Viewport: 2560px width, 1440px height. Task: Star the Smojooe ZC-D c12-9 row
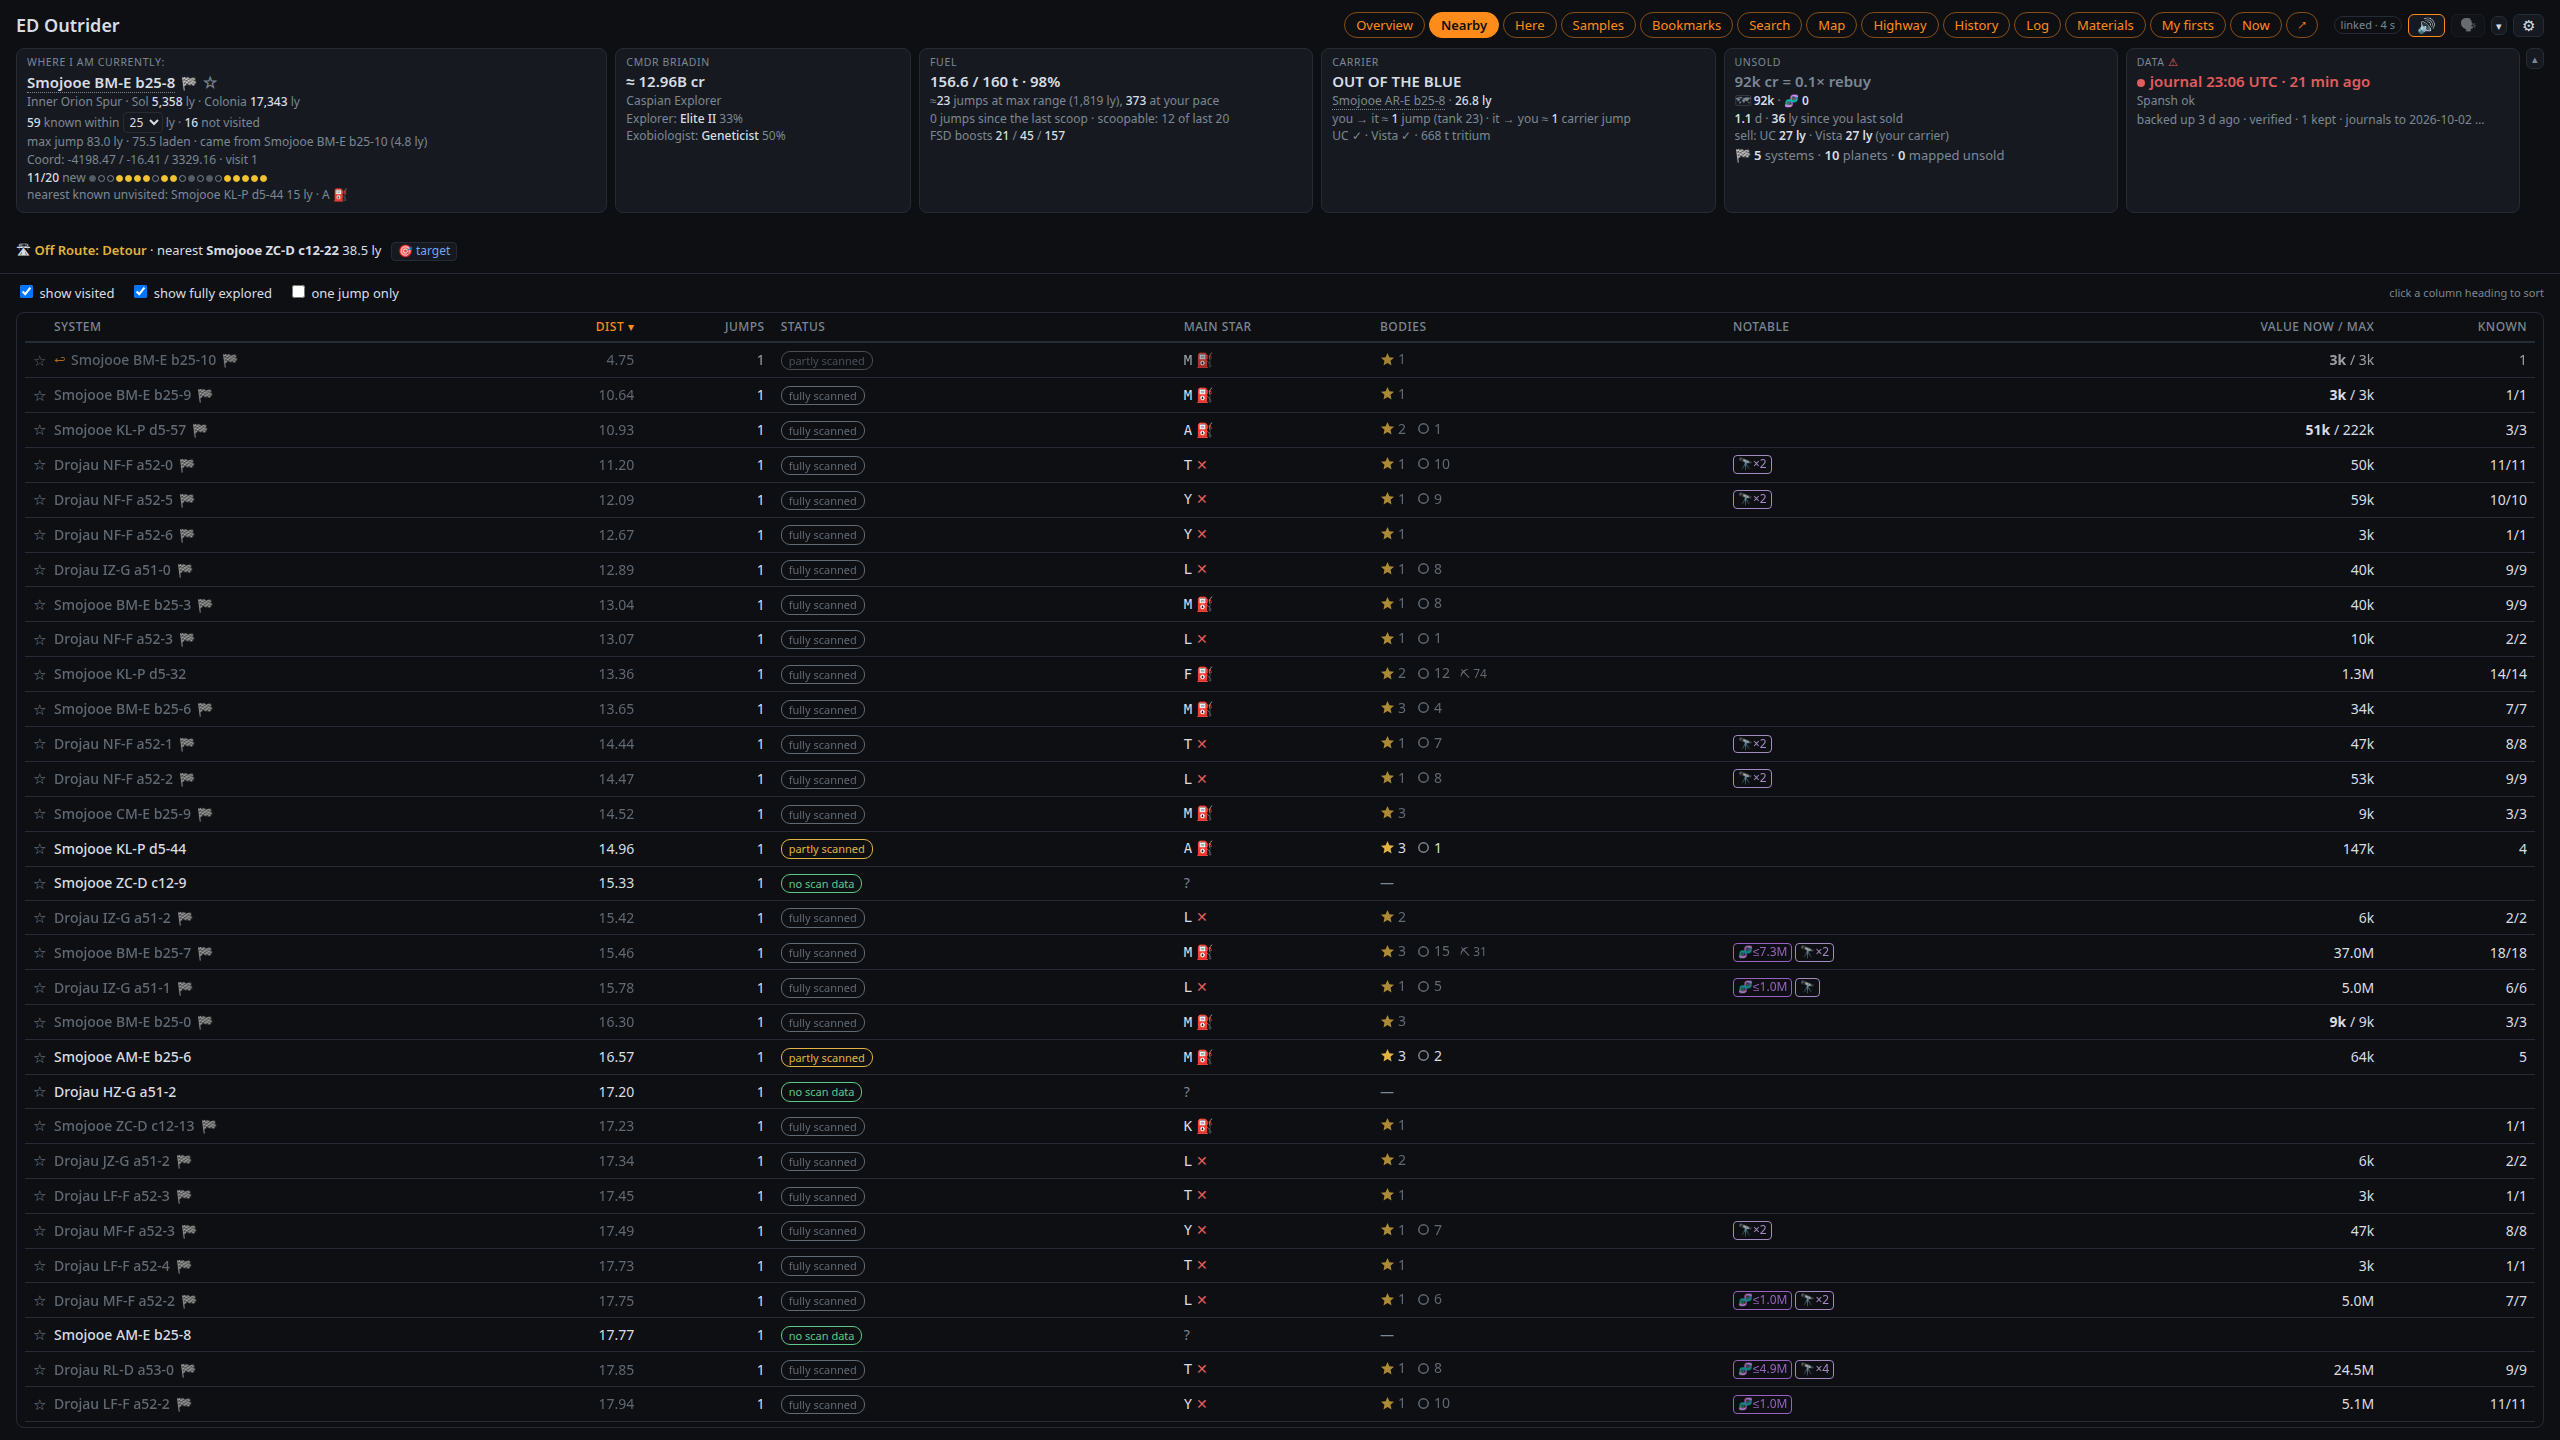40,884
